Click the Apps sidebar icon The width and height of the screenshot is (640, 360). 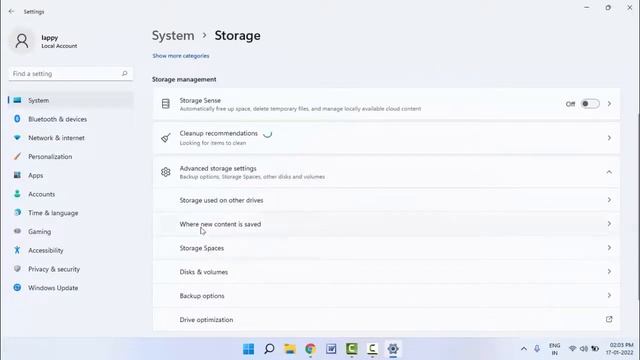(x=17, y=175)
